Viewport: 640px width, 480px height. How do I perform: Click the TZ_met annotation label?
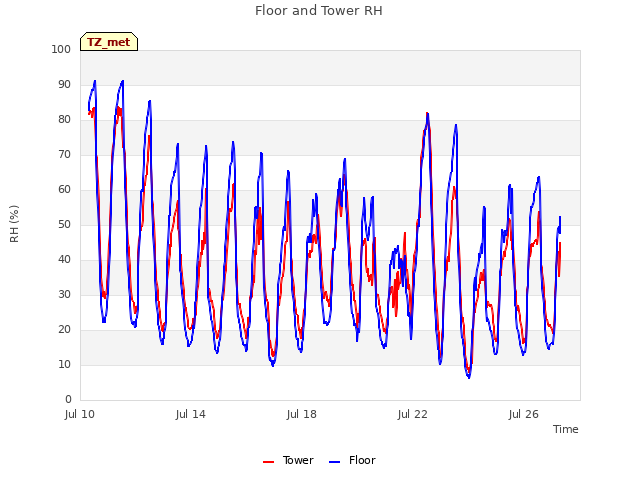(109, 42)
